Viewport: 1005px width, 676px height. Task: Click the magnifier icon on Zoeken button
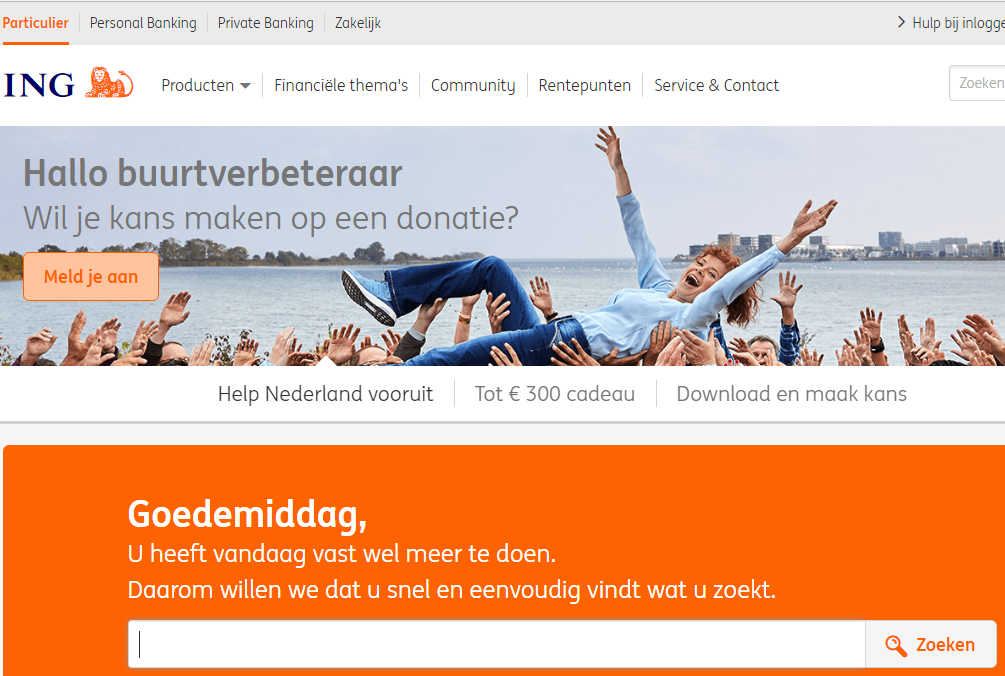point(896,645)
